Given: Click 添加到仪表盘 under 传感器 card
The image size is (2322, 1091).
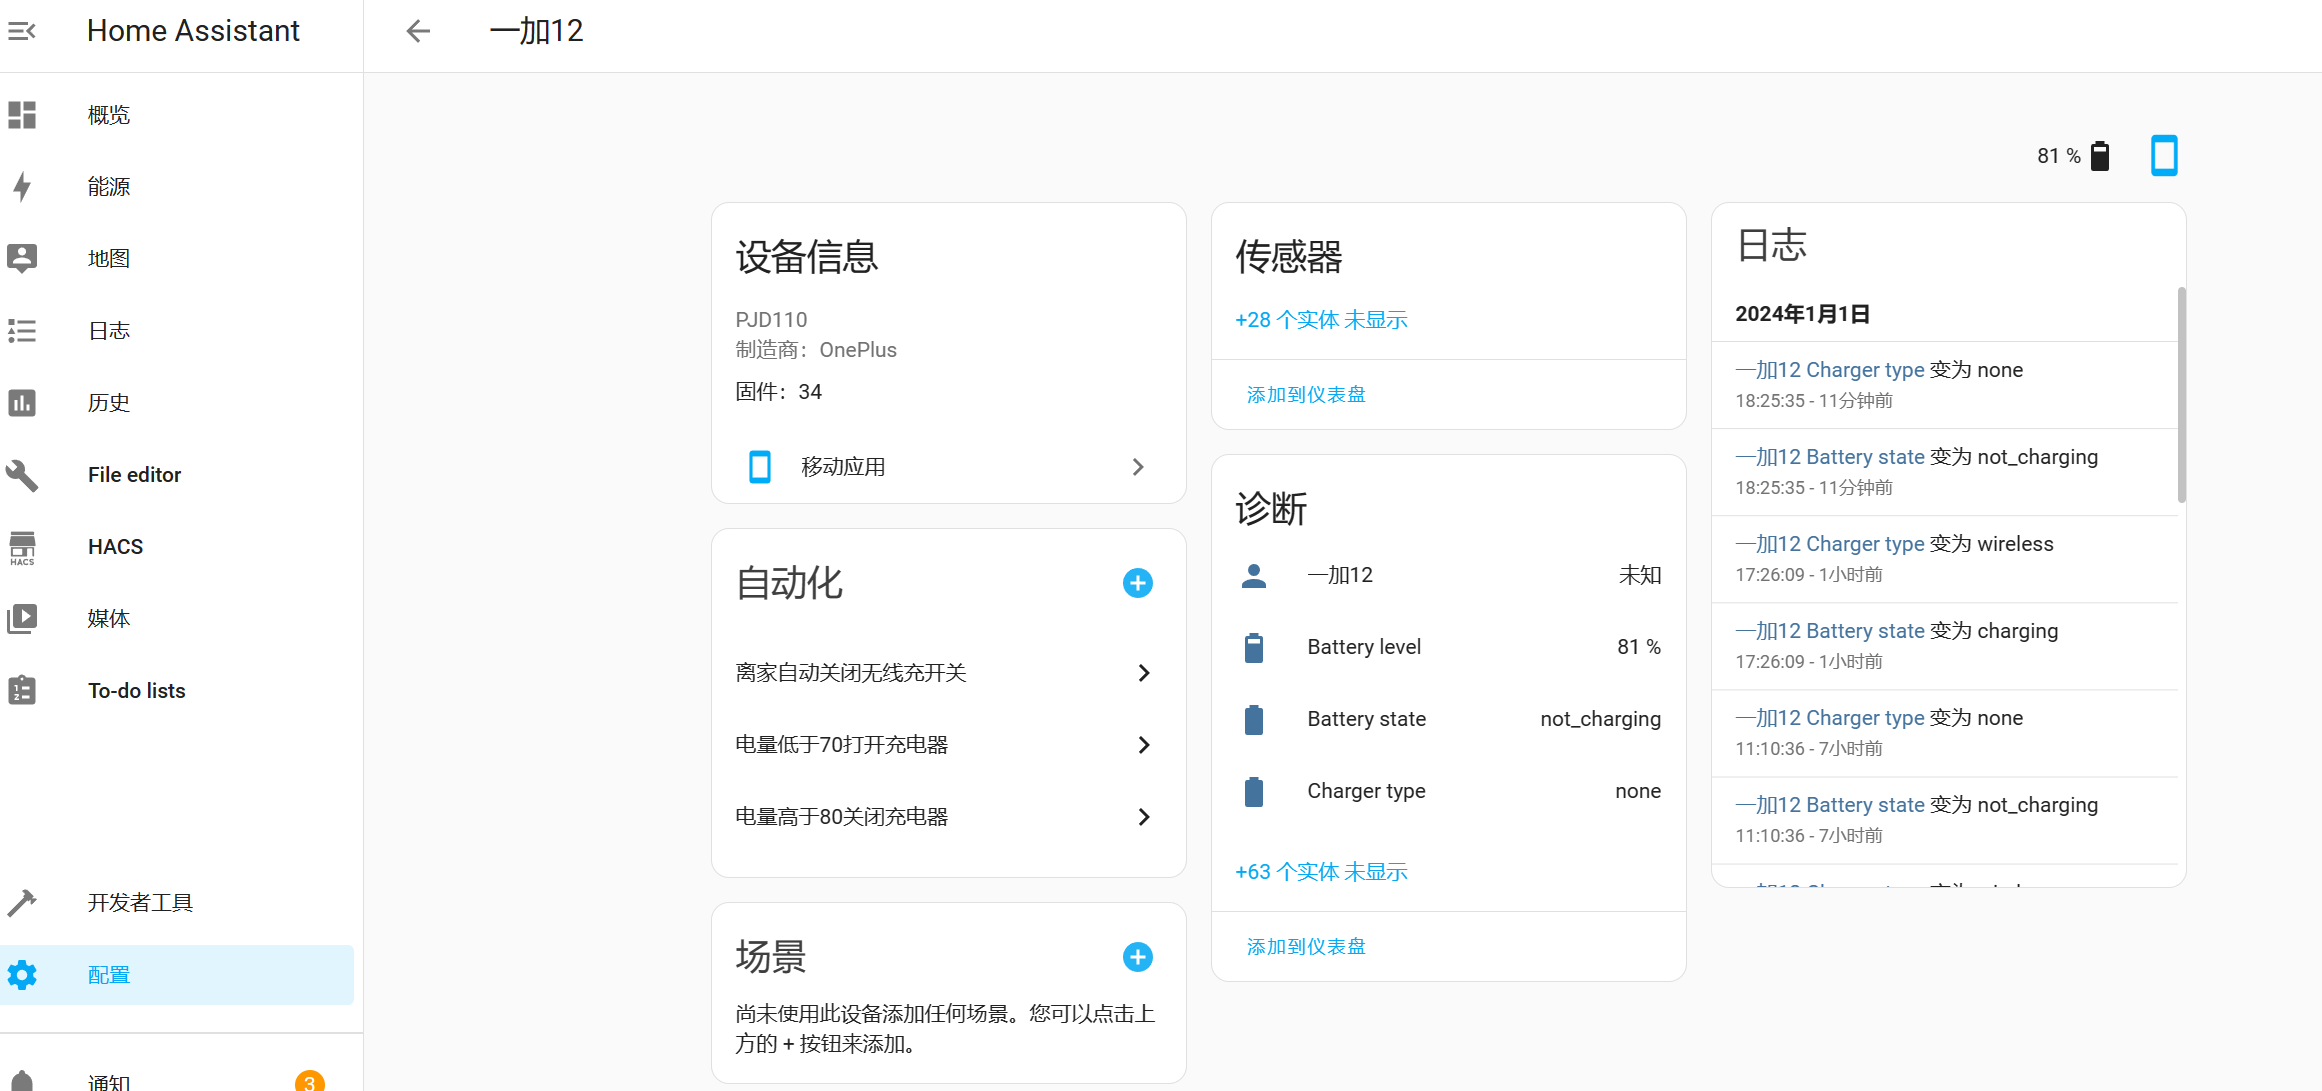Looking at the screenshot, I should click(1306, 395).
